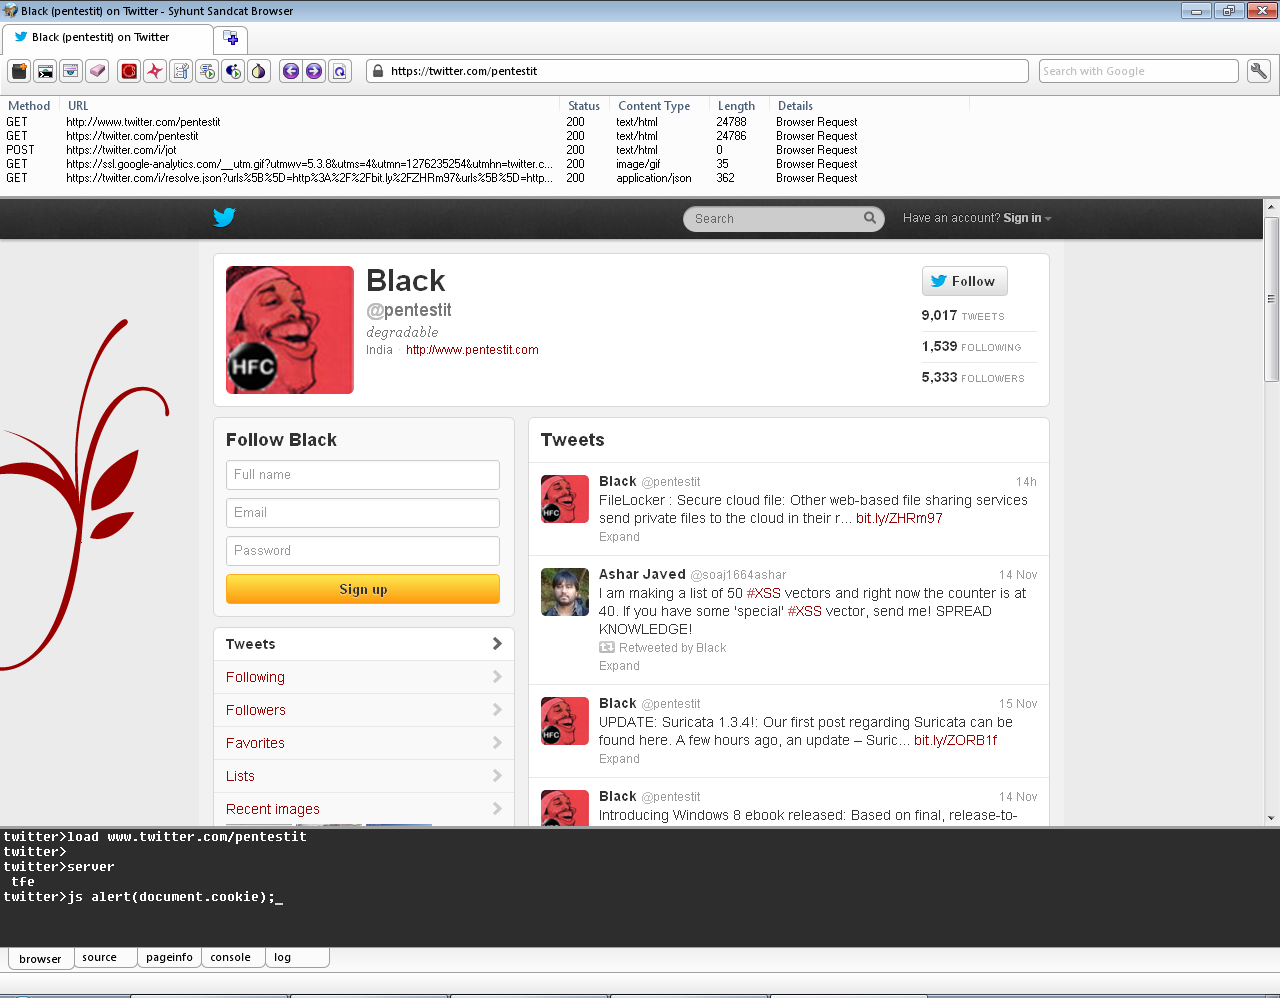The height and width of the screenshot is (998, 1280).
Task: Open the console terminal toolbar icon
Action: (x=45, y=71)
